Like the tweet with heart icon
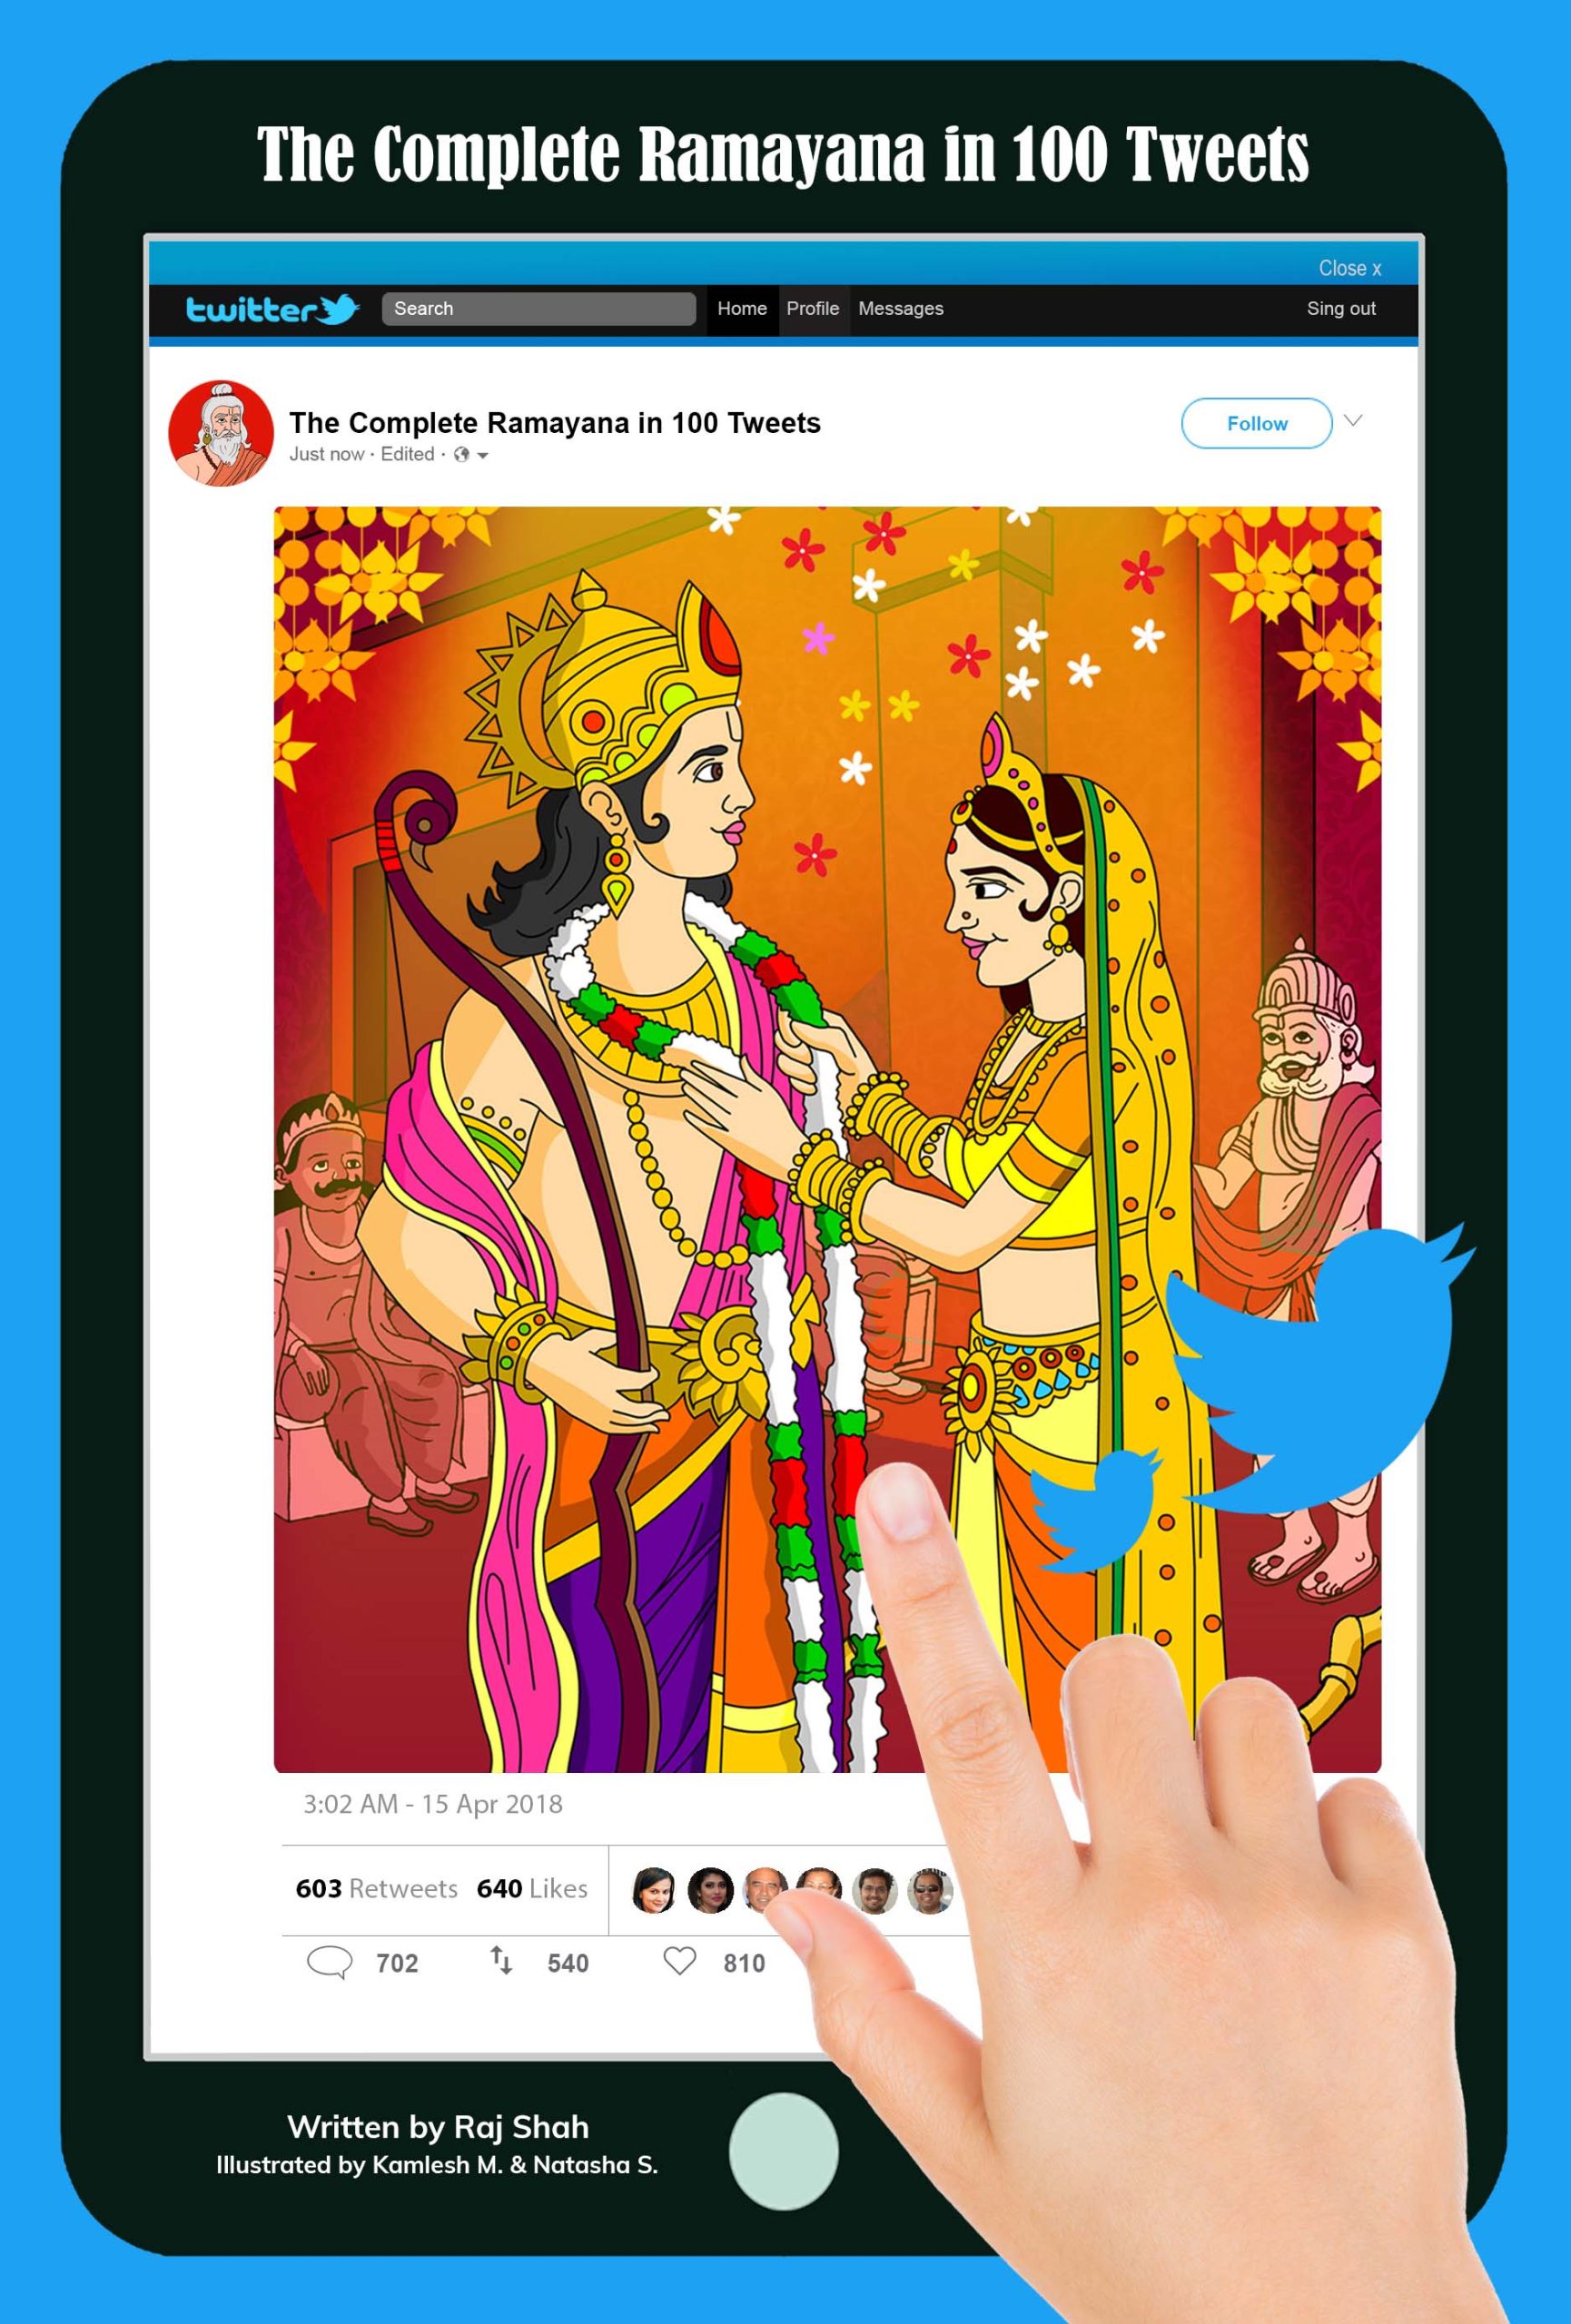The width and height of the screenshot is (1571, 2324). point(680,1961)
